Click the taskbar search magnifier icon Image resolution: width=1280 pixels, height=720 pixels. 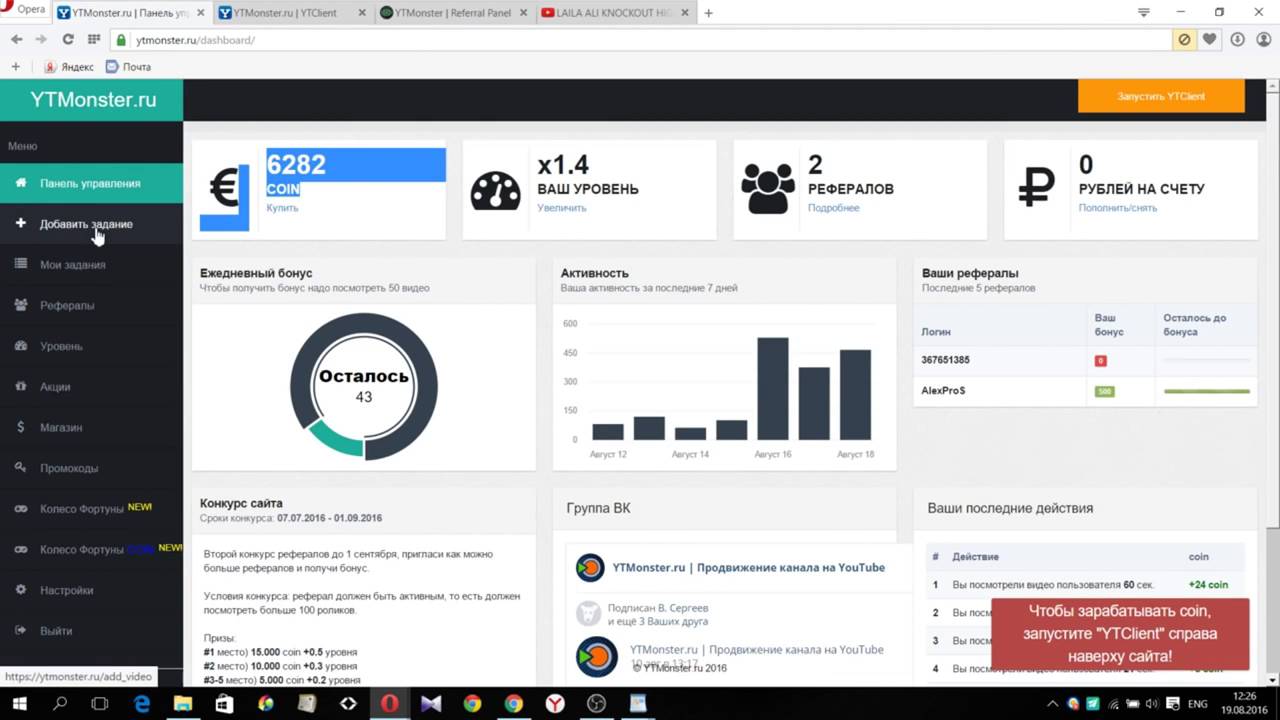(x=60, y=704)
